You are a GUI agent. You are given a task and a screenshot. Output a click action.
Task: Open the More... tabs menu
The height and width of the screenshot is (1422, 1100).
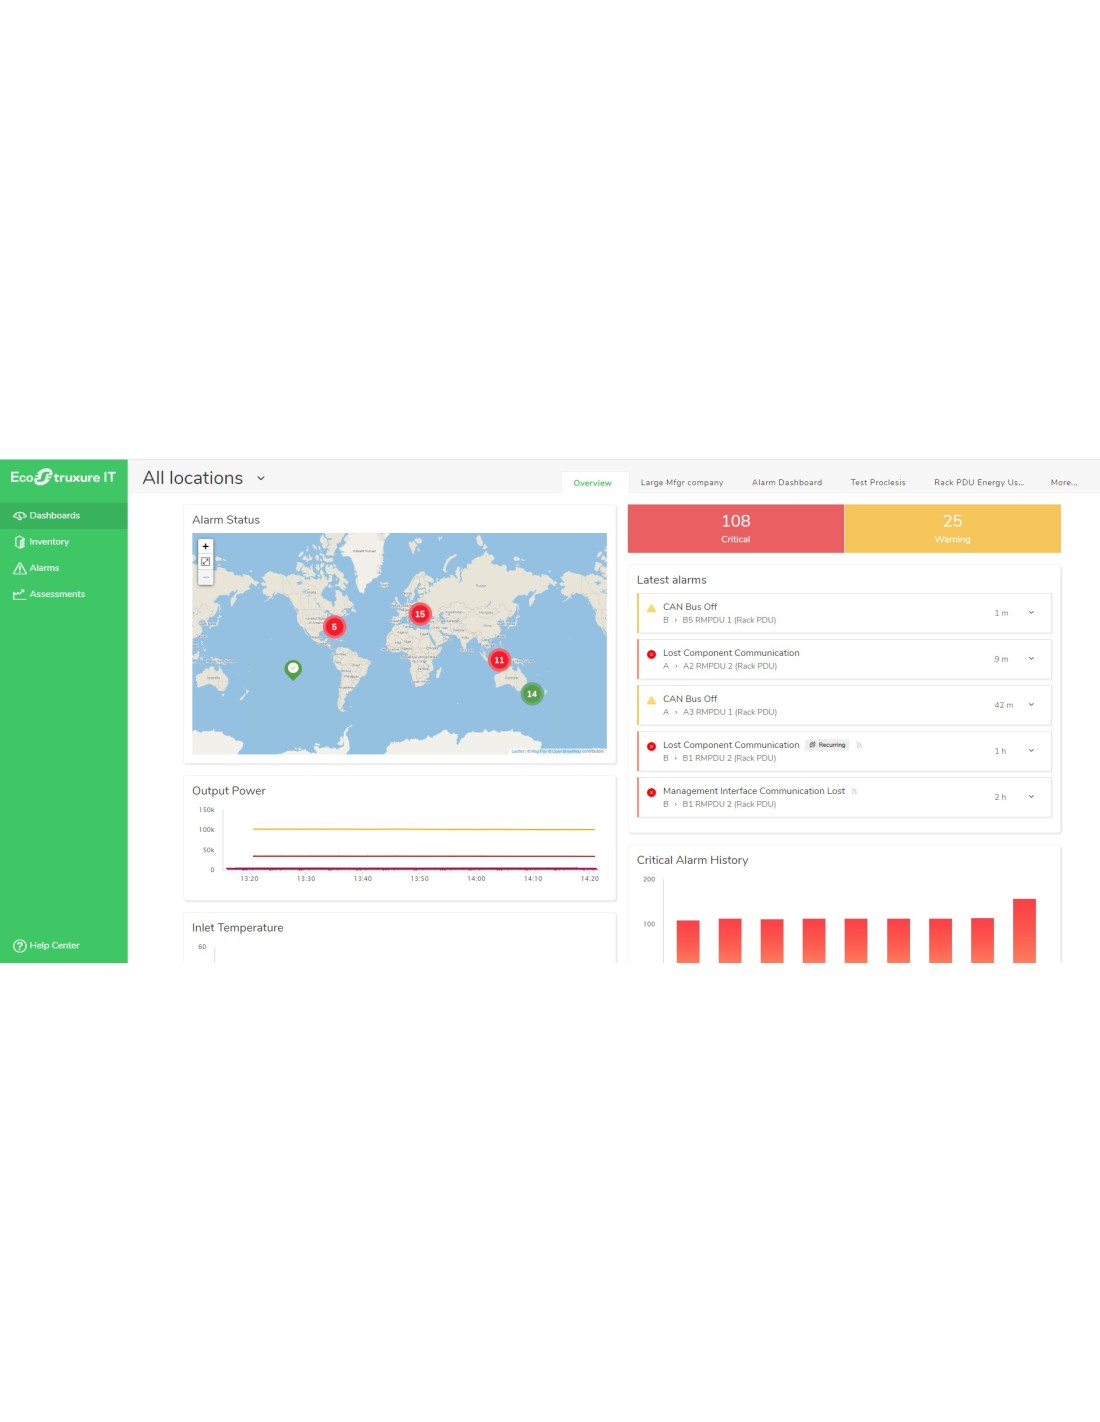[x=1063, y=483]
